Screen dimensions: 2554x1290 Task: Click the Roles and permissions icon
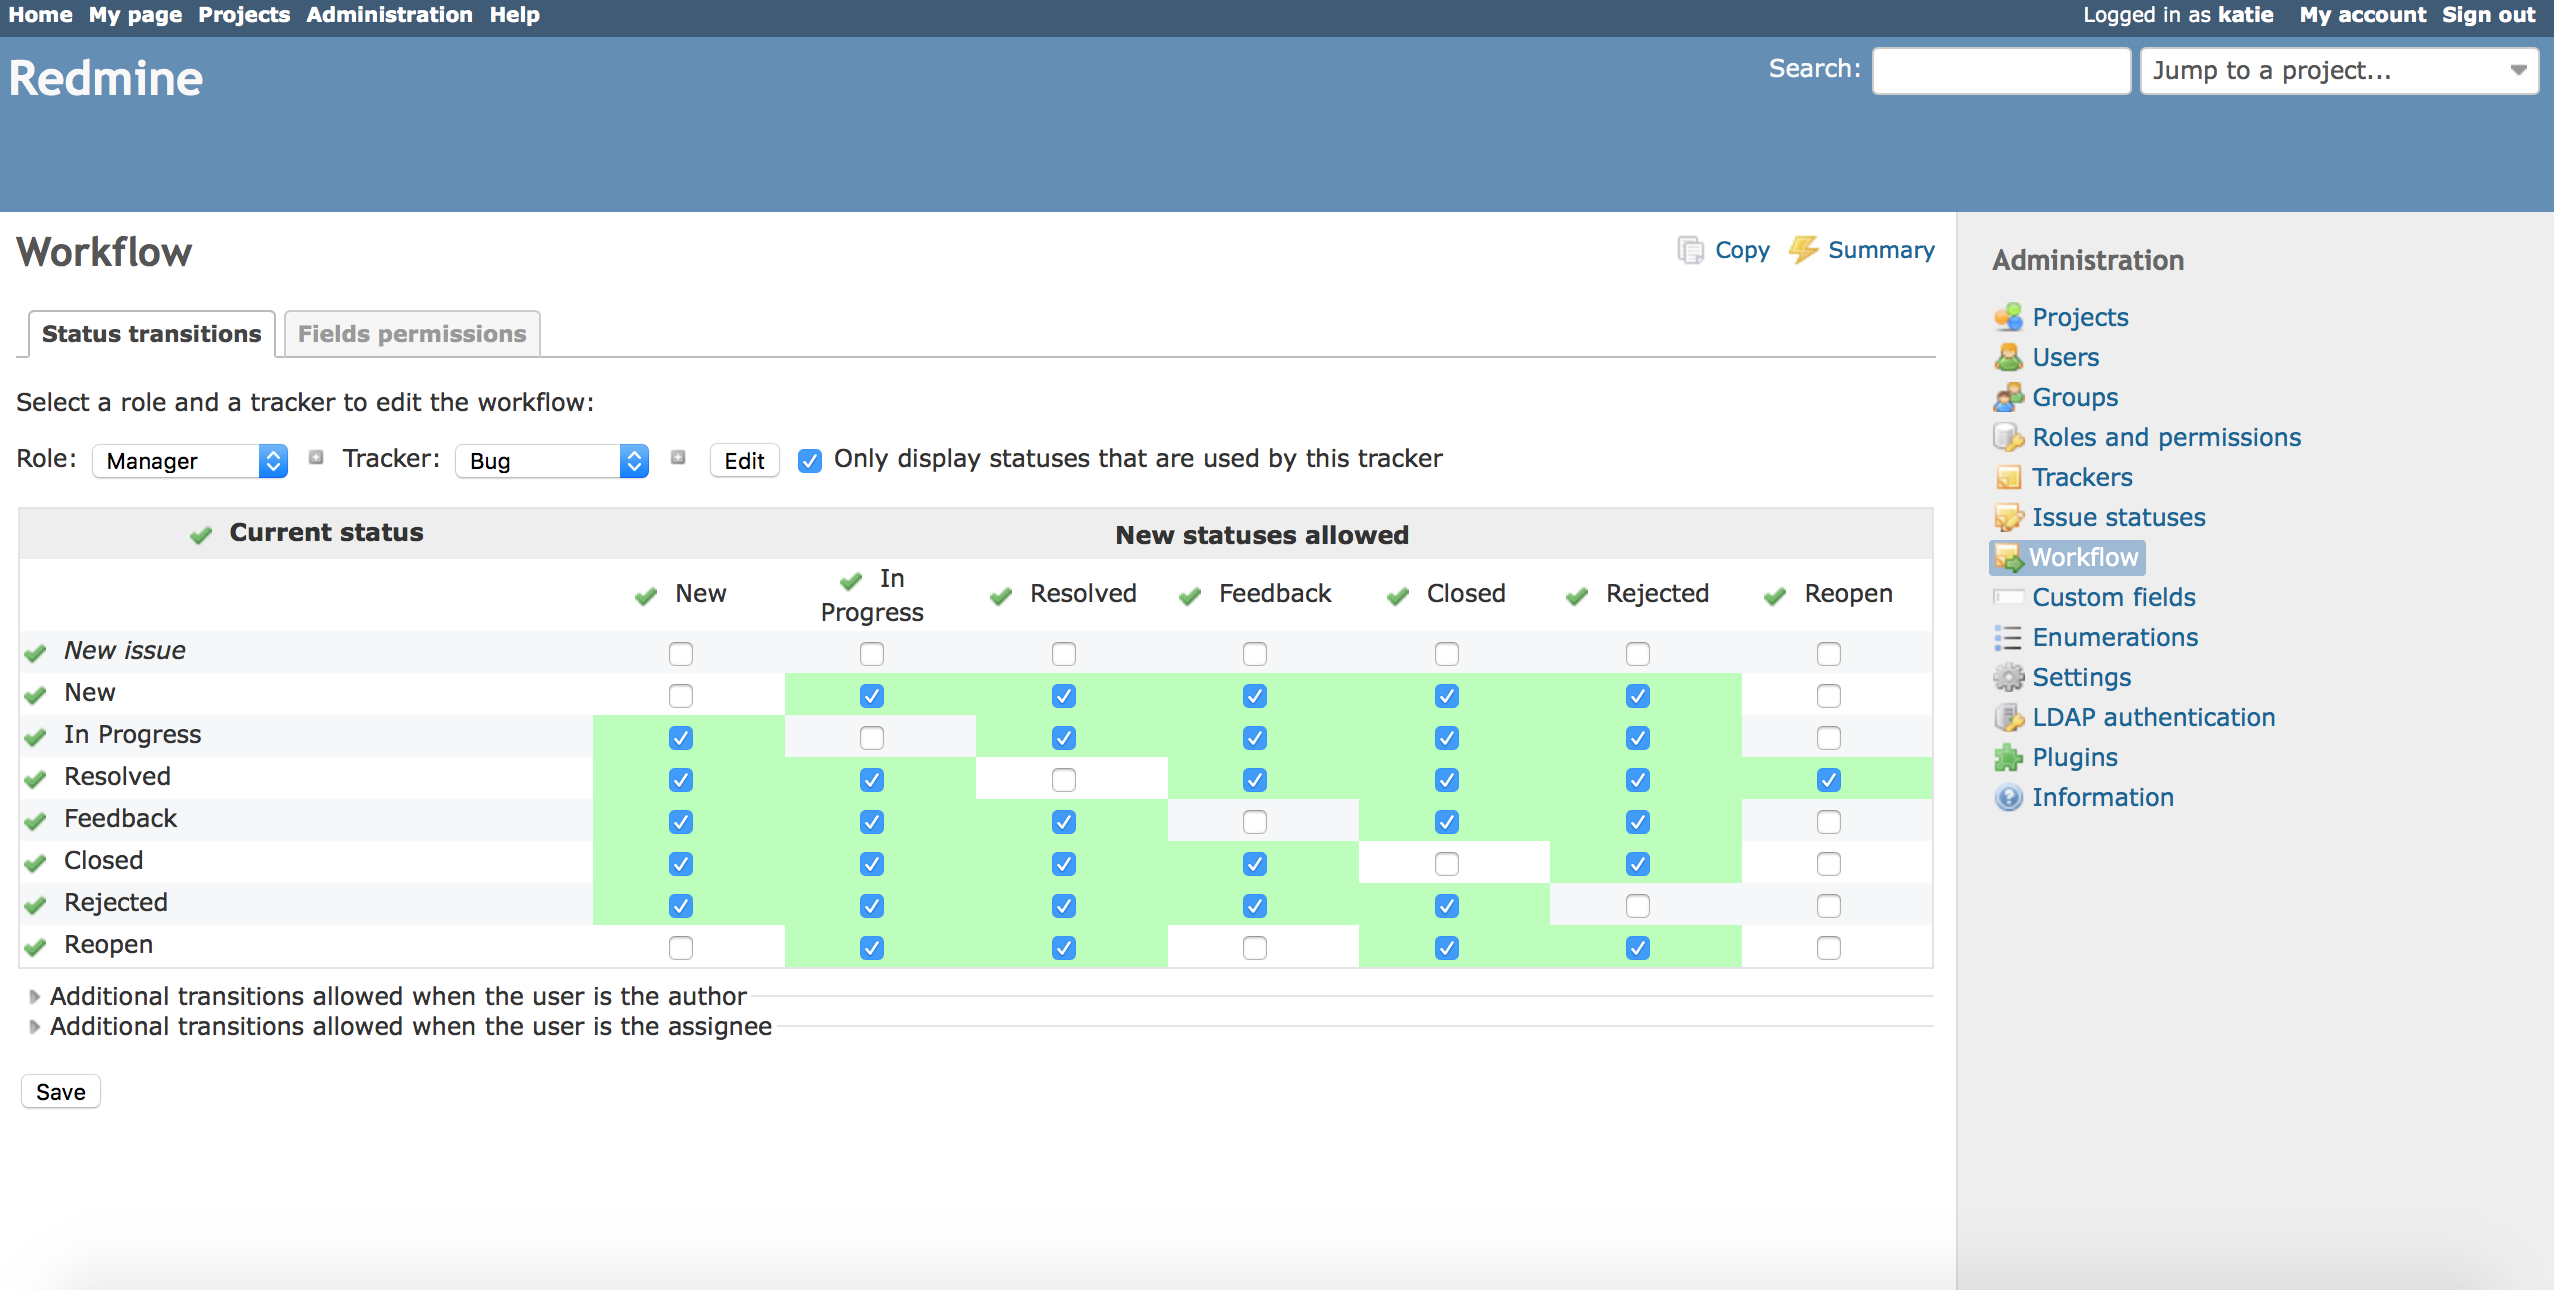[2008, 437]
